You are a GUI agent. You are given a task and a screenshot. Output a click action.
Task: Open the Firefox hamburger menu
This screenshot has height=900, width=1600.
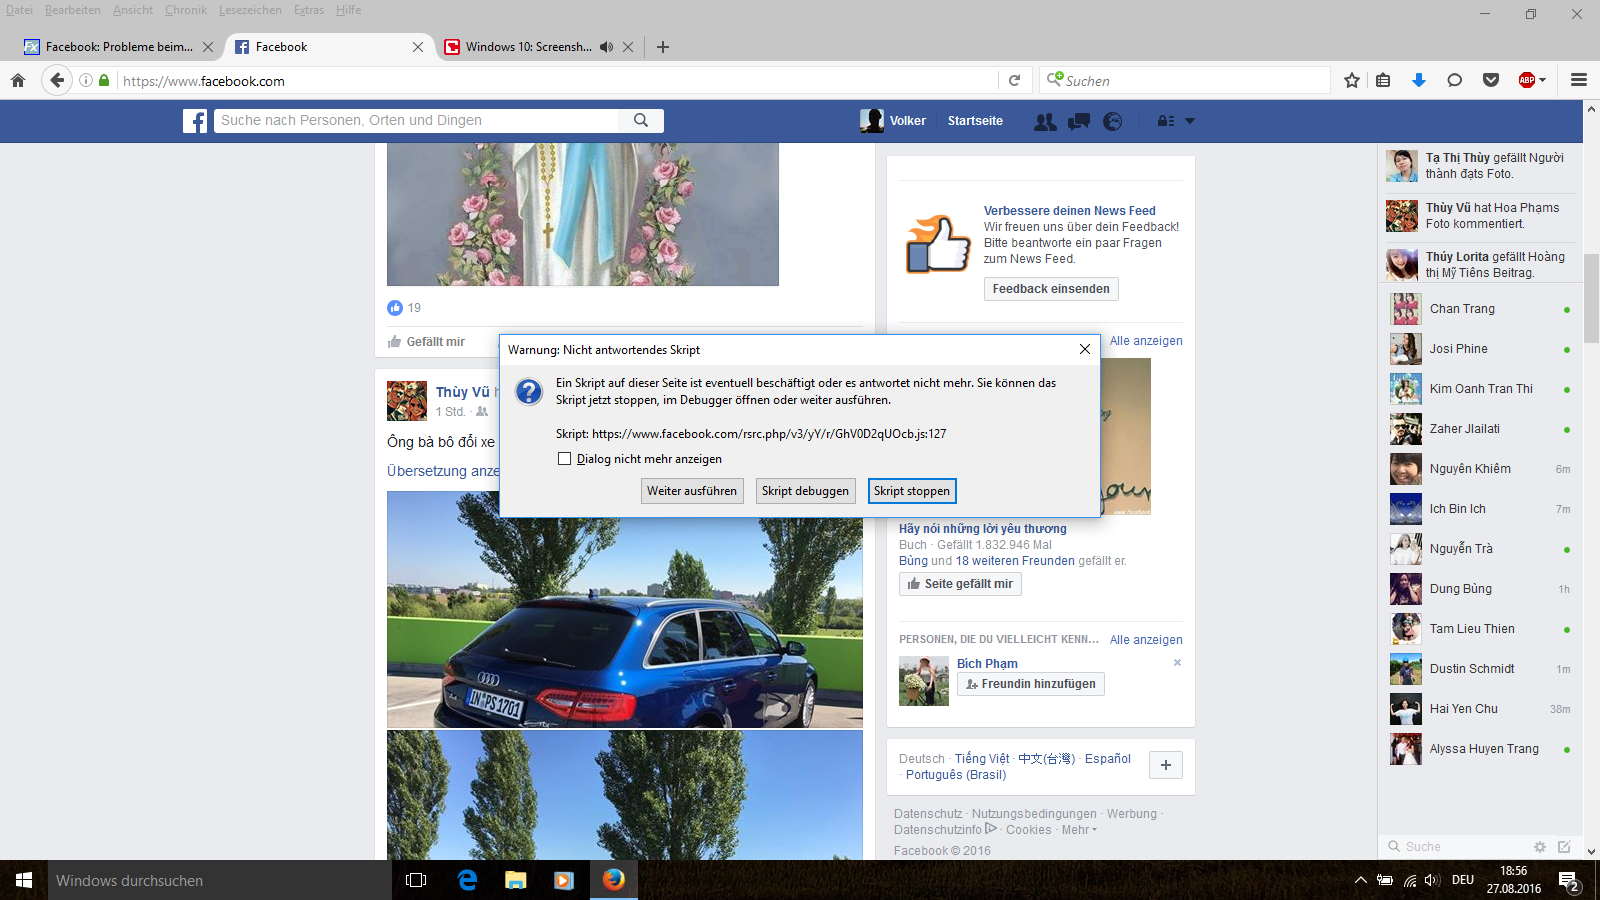(1579, 80)
